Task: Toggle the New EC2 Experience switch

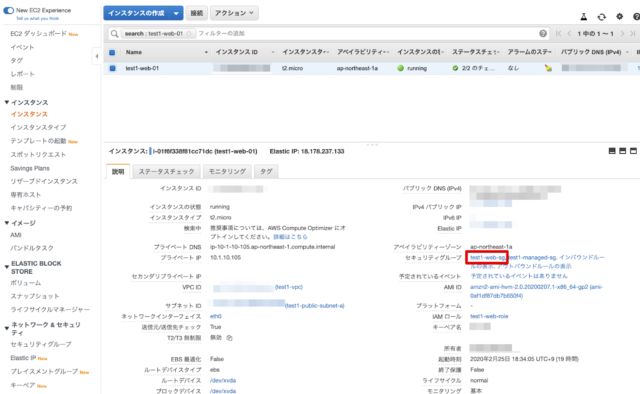Action: 9,10
